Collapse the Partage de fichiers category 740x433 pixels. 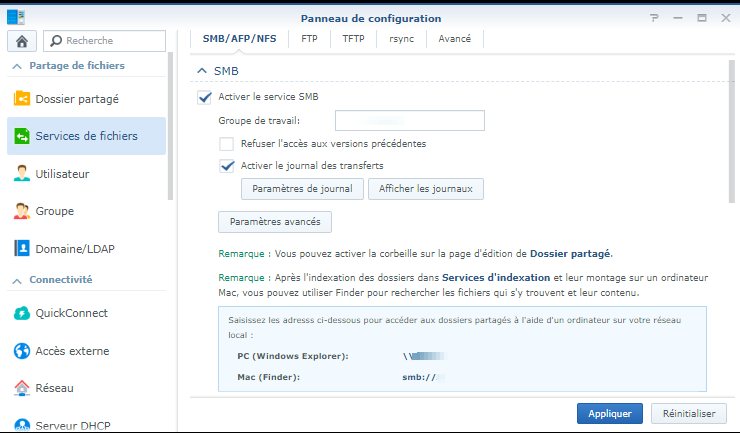[16, 66]
